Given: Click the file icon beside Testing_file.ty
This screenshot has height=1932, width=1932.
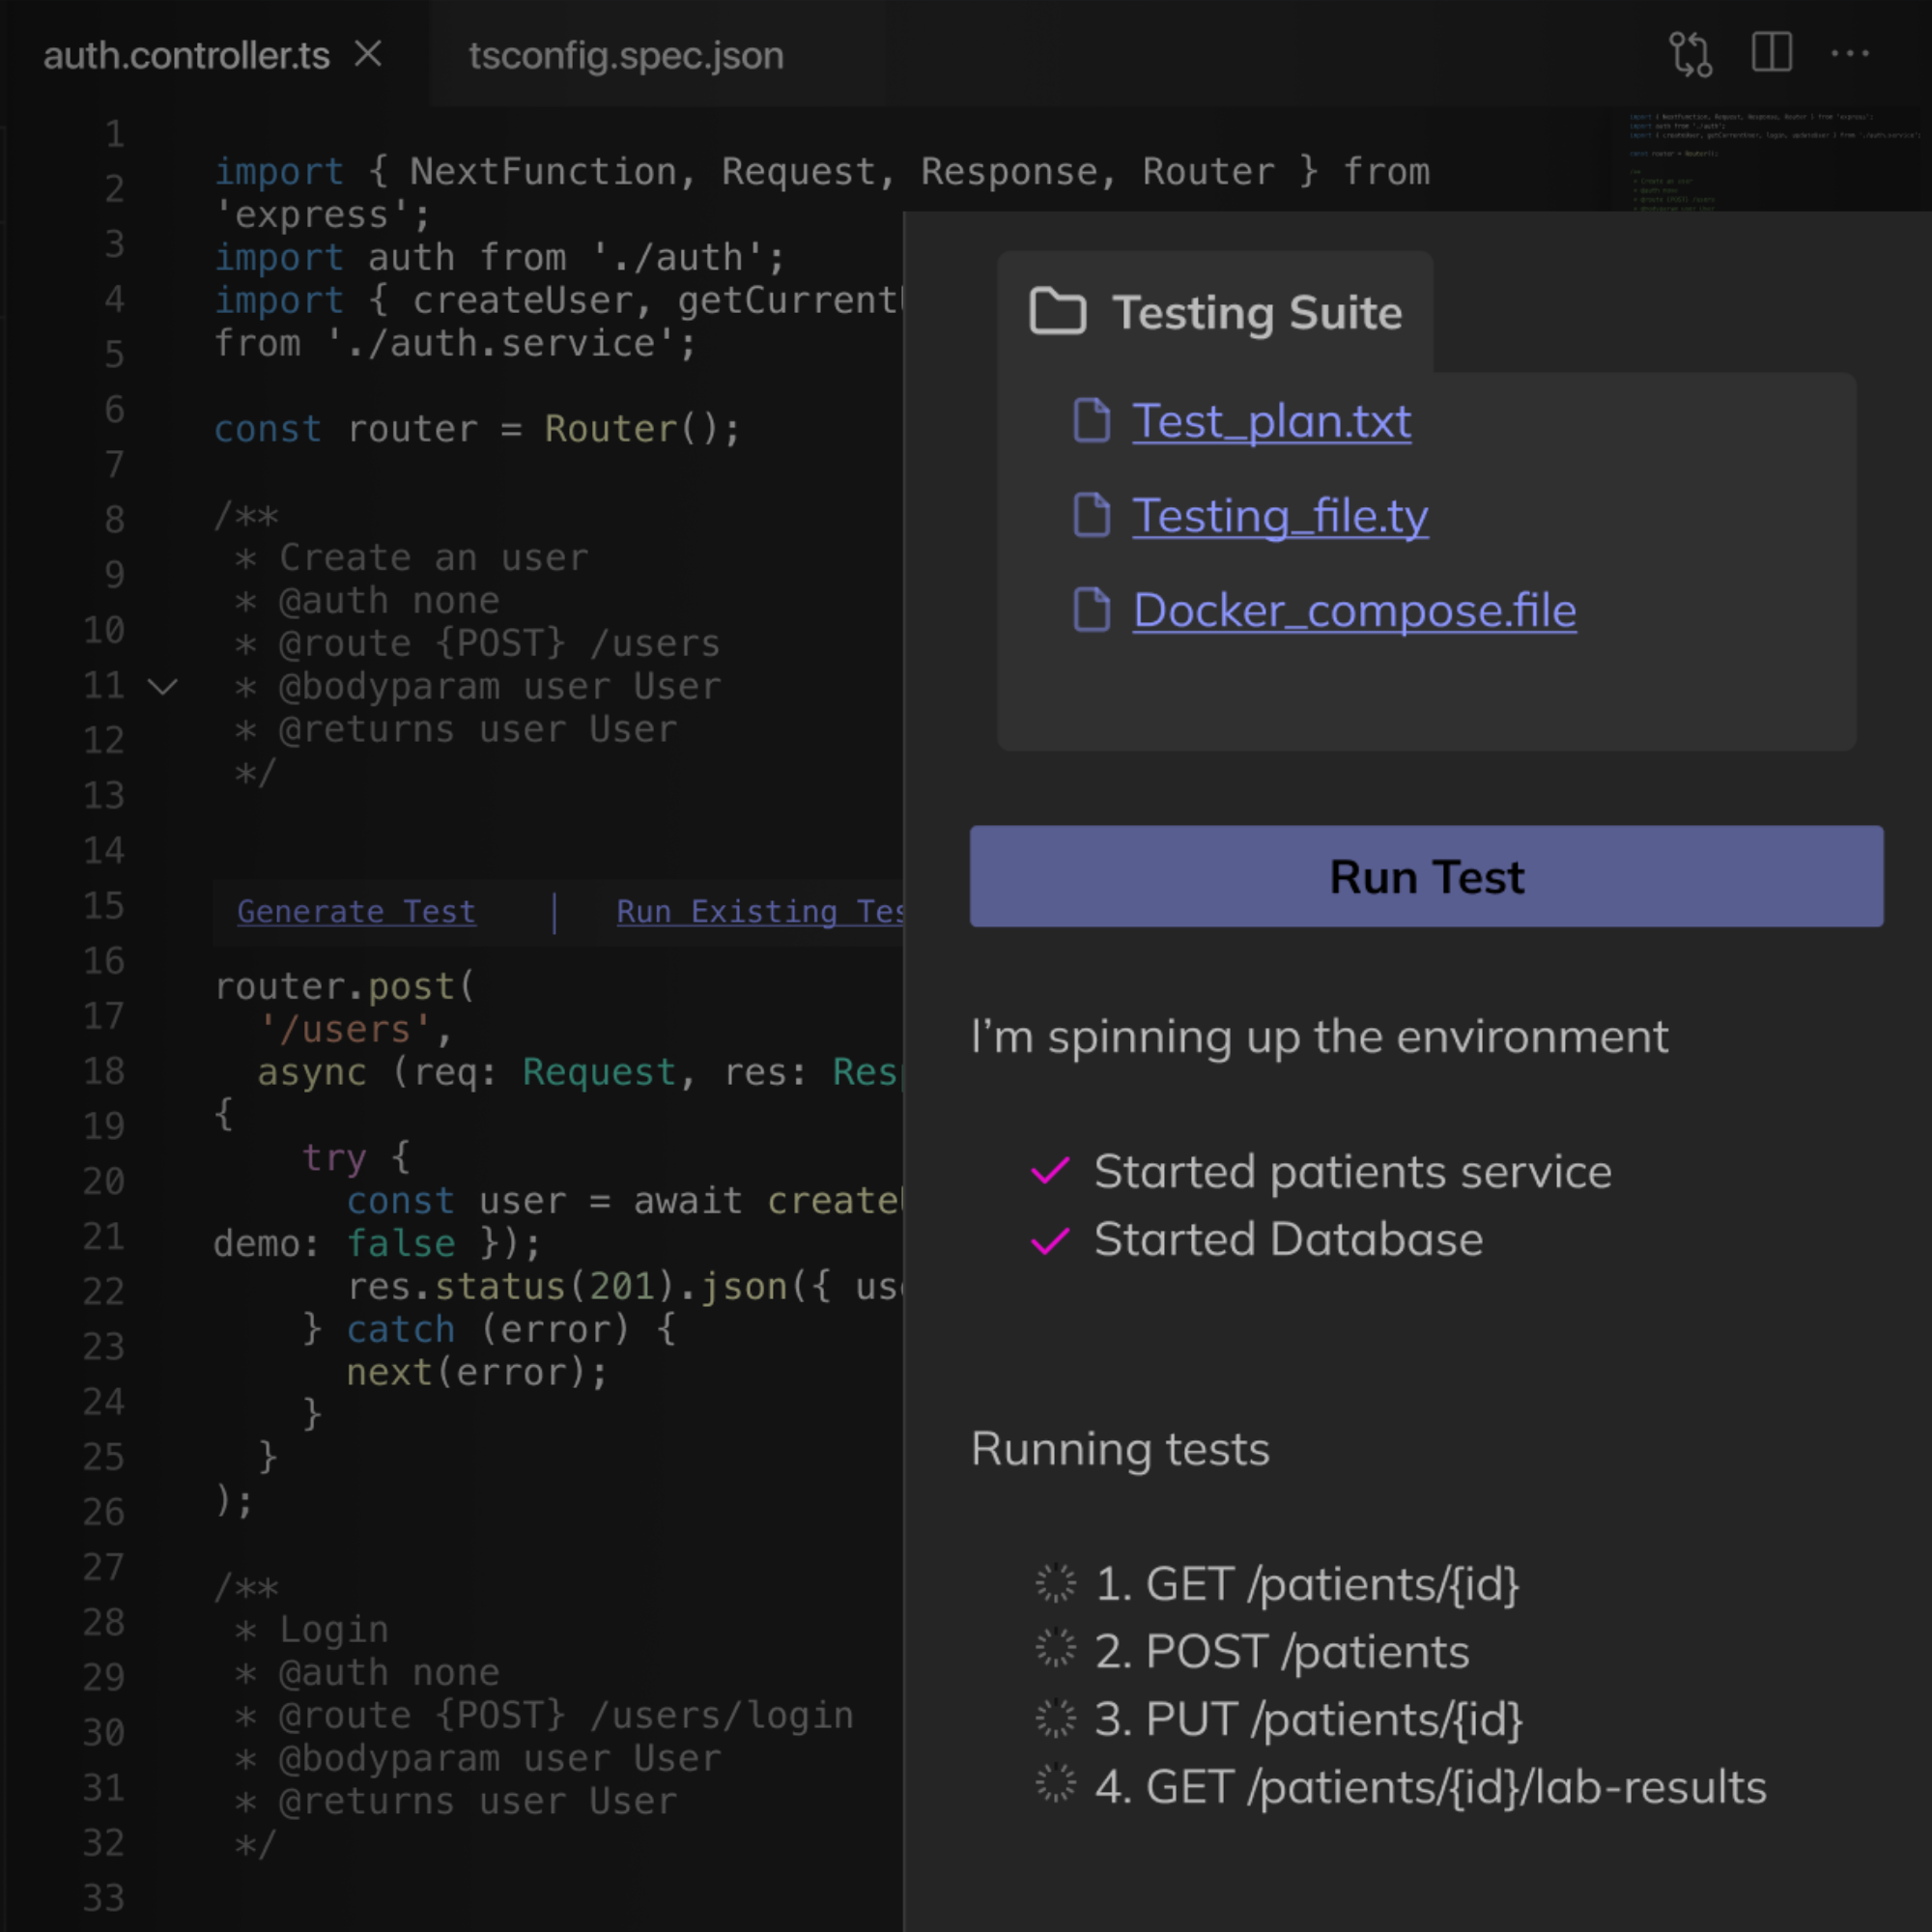Looking at the screenshot, I should (x=1091, y=515).
